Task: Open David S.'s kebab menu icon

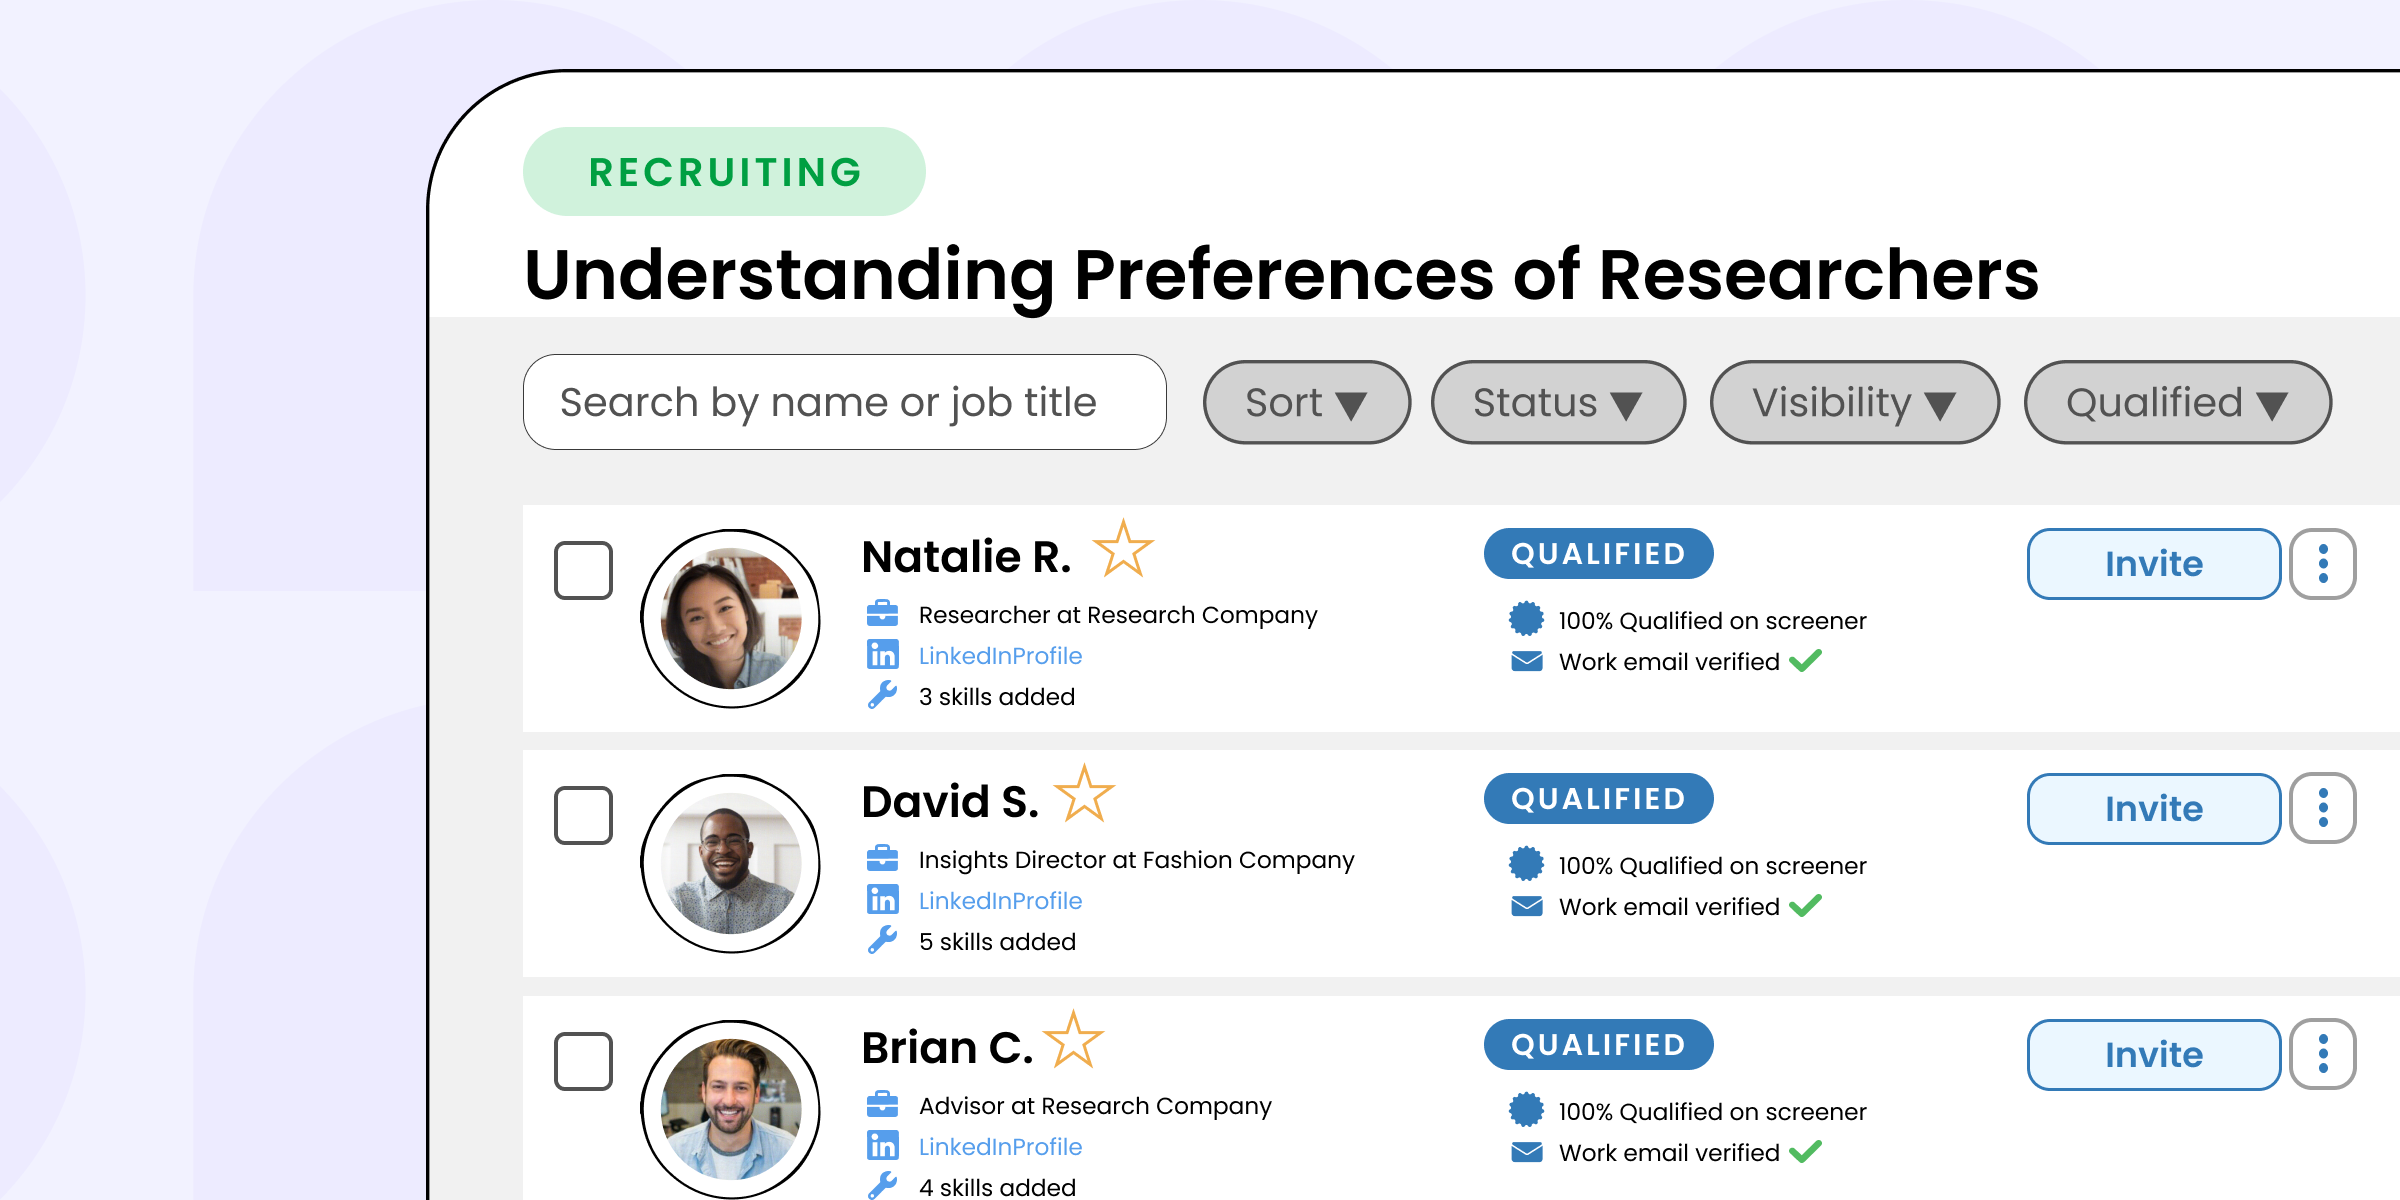Action: click(x=2322, y=809)
